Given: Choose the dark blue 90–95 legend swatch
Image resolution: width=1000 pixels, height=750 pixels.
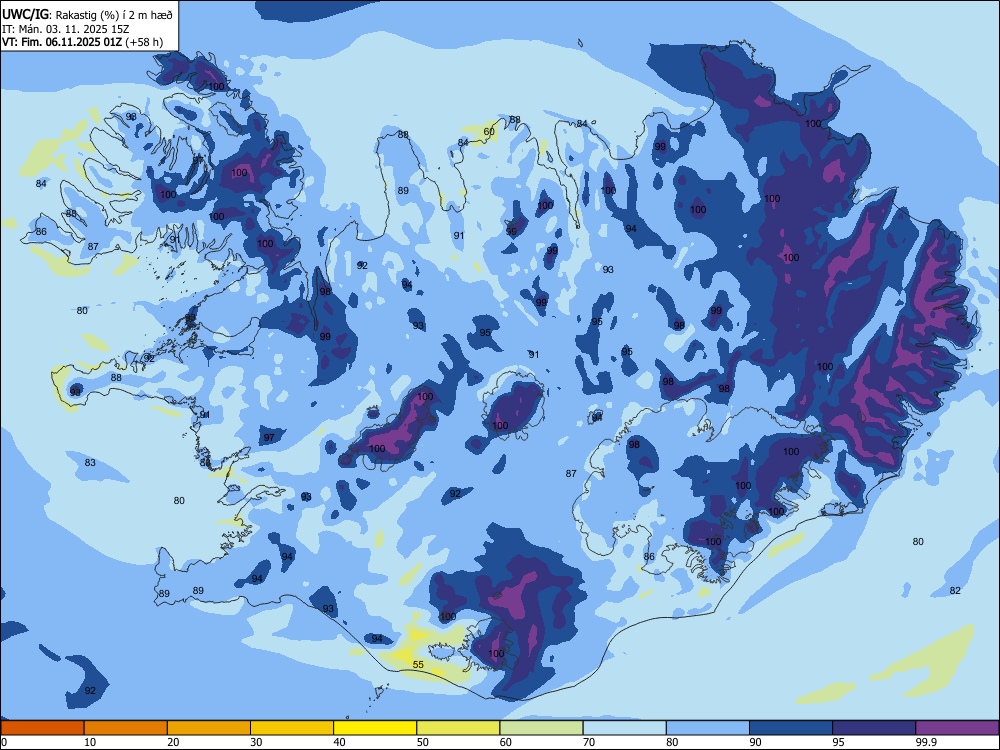Looking at the screenshot, I should (x=791, y=728).
